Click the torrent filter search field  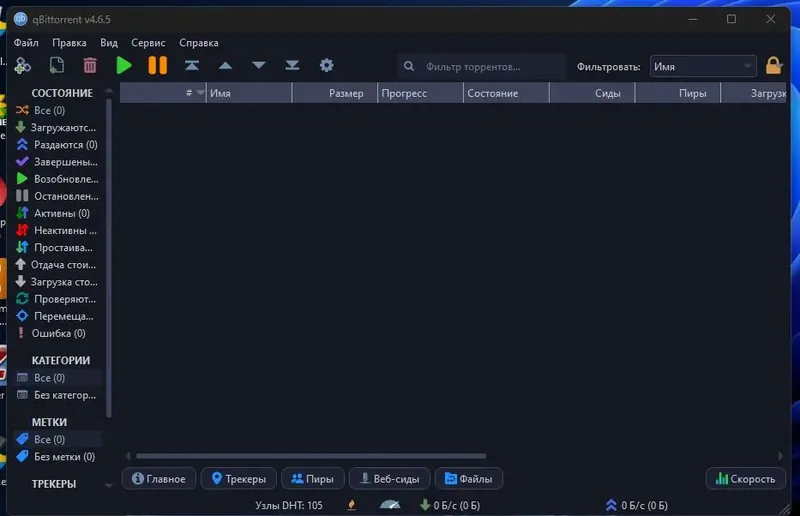pos(482,67)
